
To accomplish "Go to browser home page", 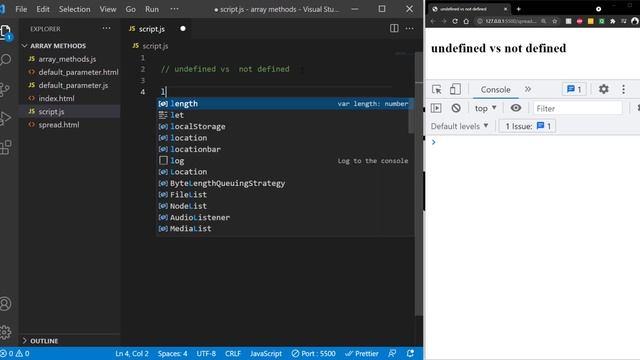I will 466,21.
